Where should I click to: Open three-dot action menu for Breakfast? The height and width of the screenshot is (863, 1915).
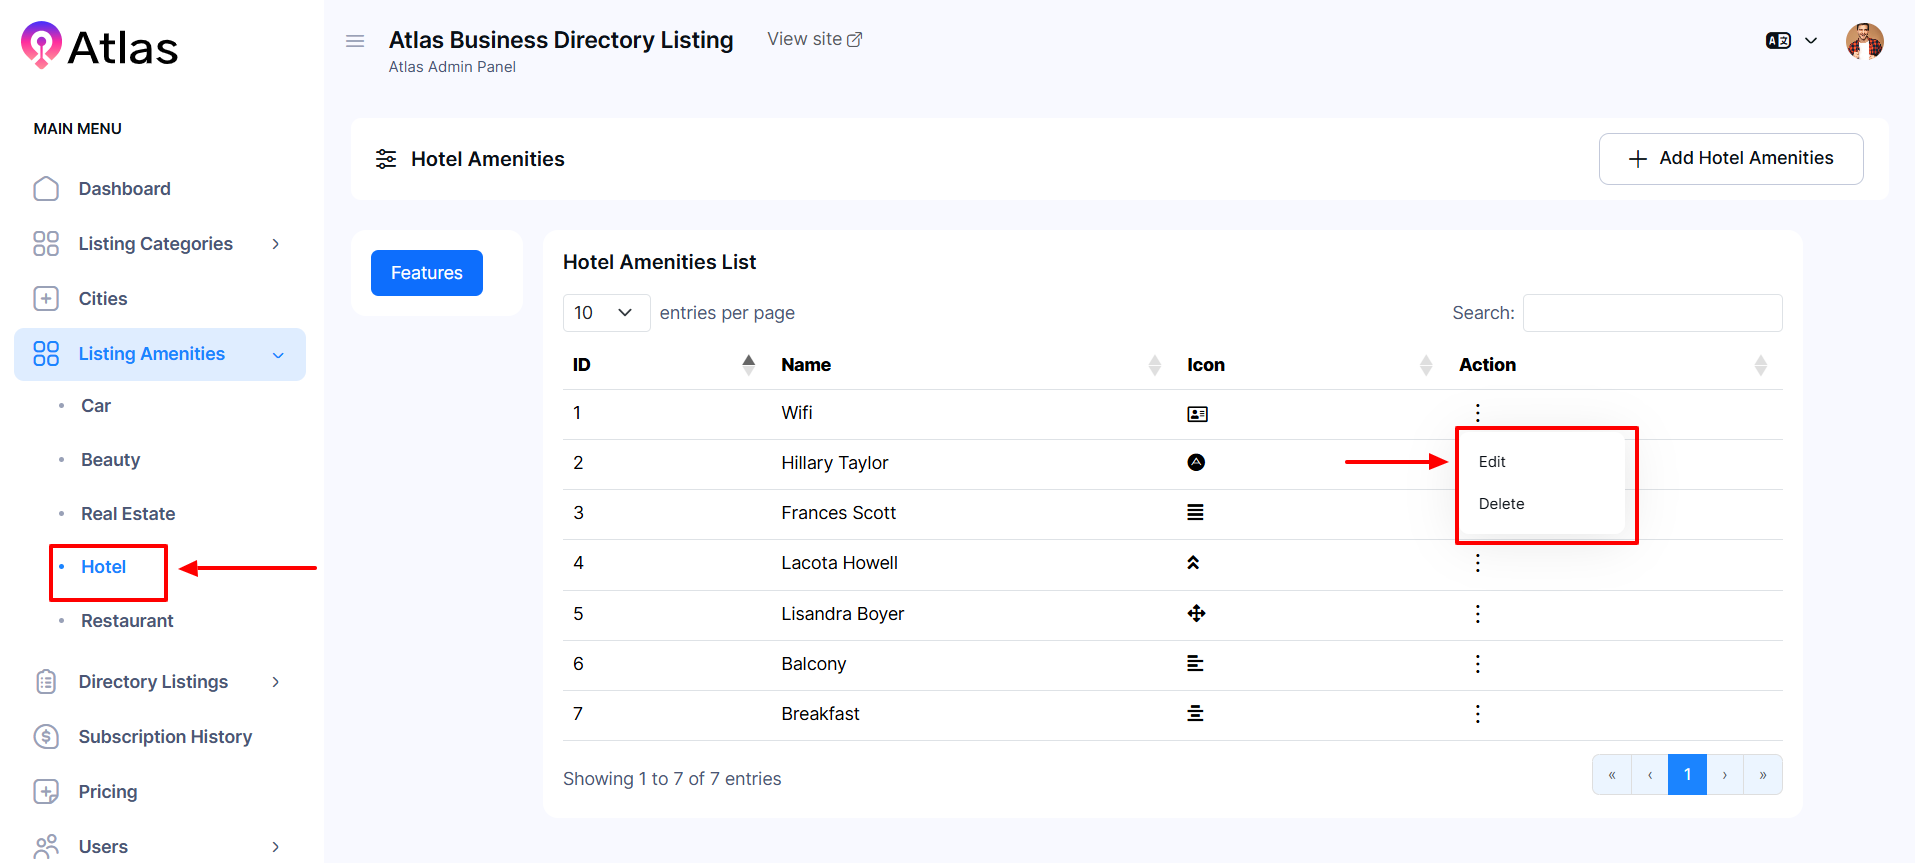[1477, 714]
